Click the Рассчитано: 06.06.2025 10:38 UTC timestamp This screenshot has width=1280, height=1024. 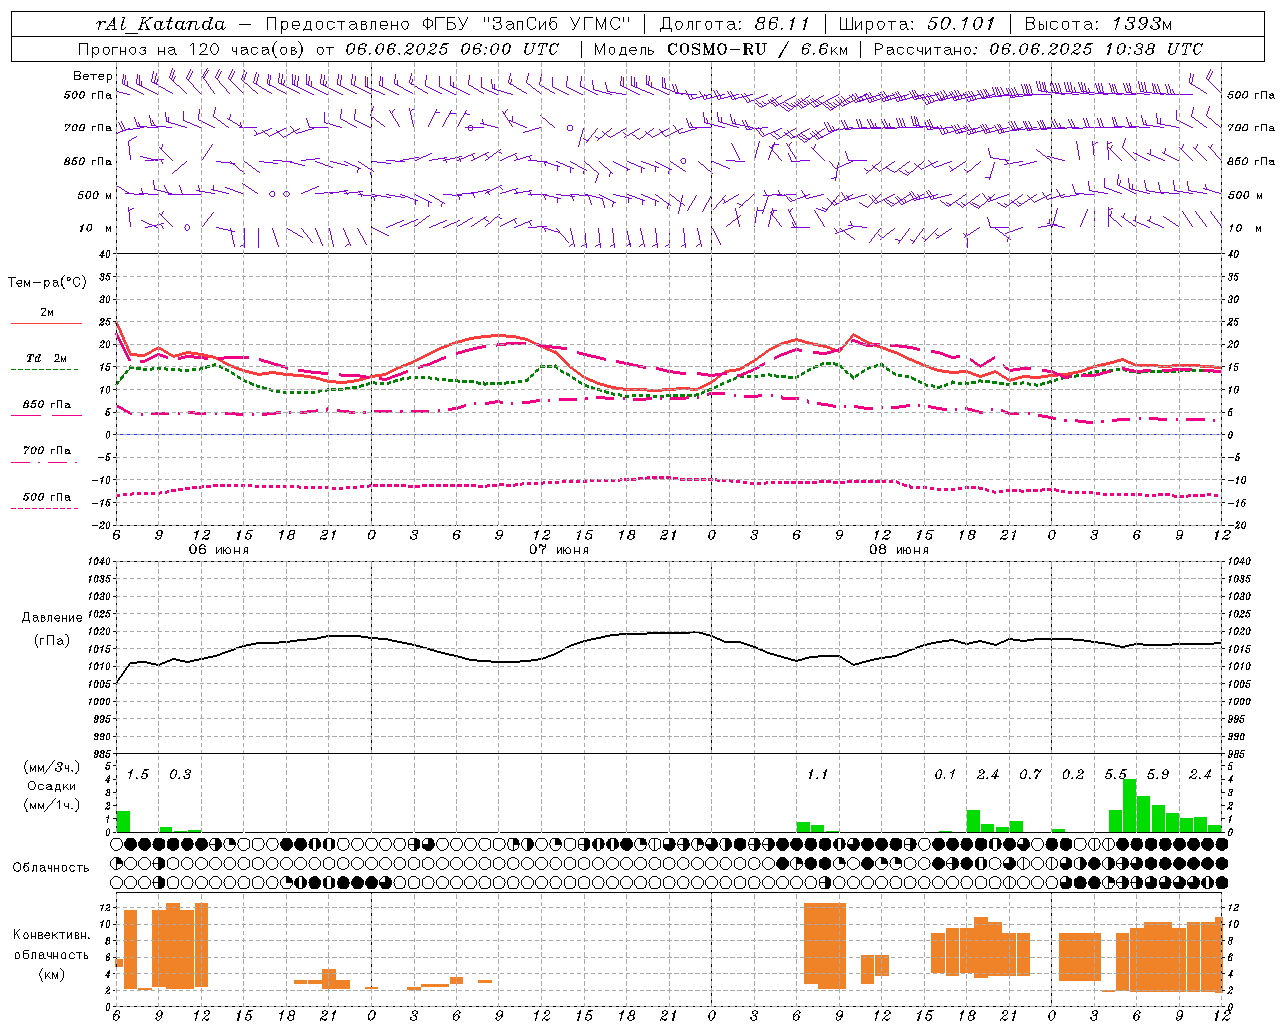pyautogui.click(x=1038, y=49)
